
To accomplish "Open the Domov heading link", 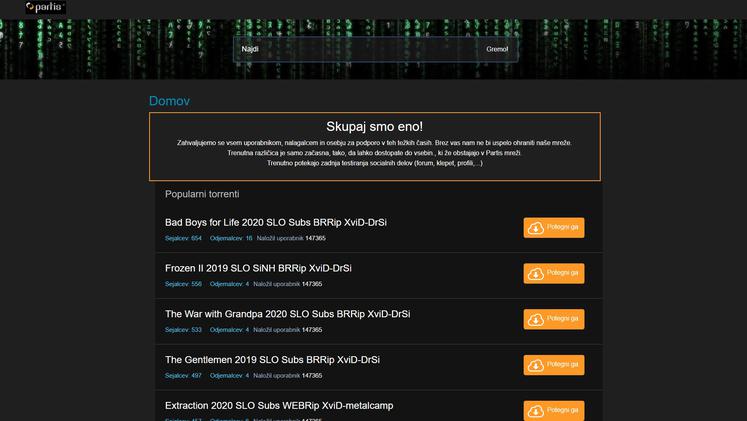I will tap(169, 101).
